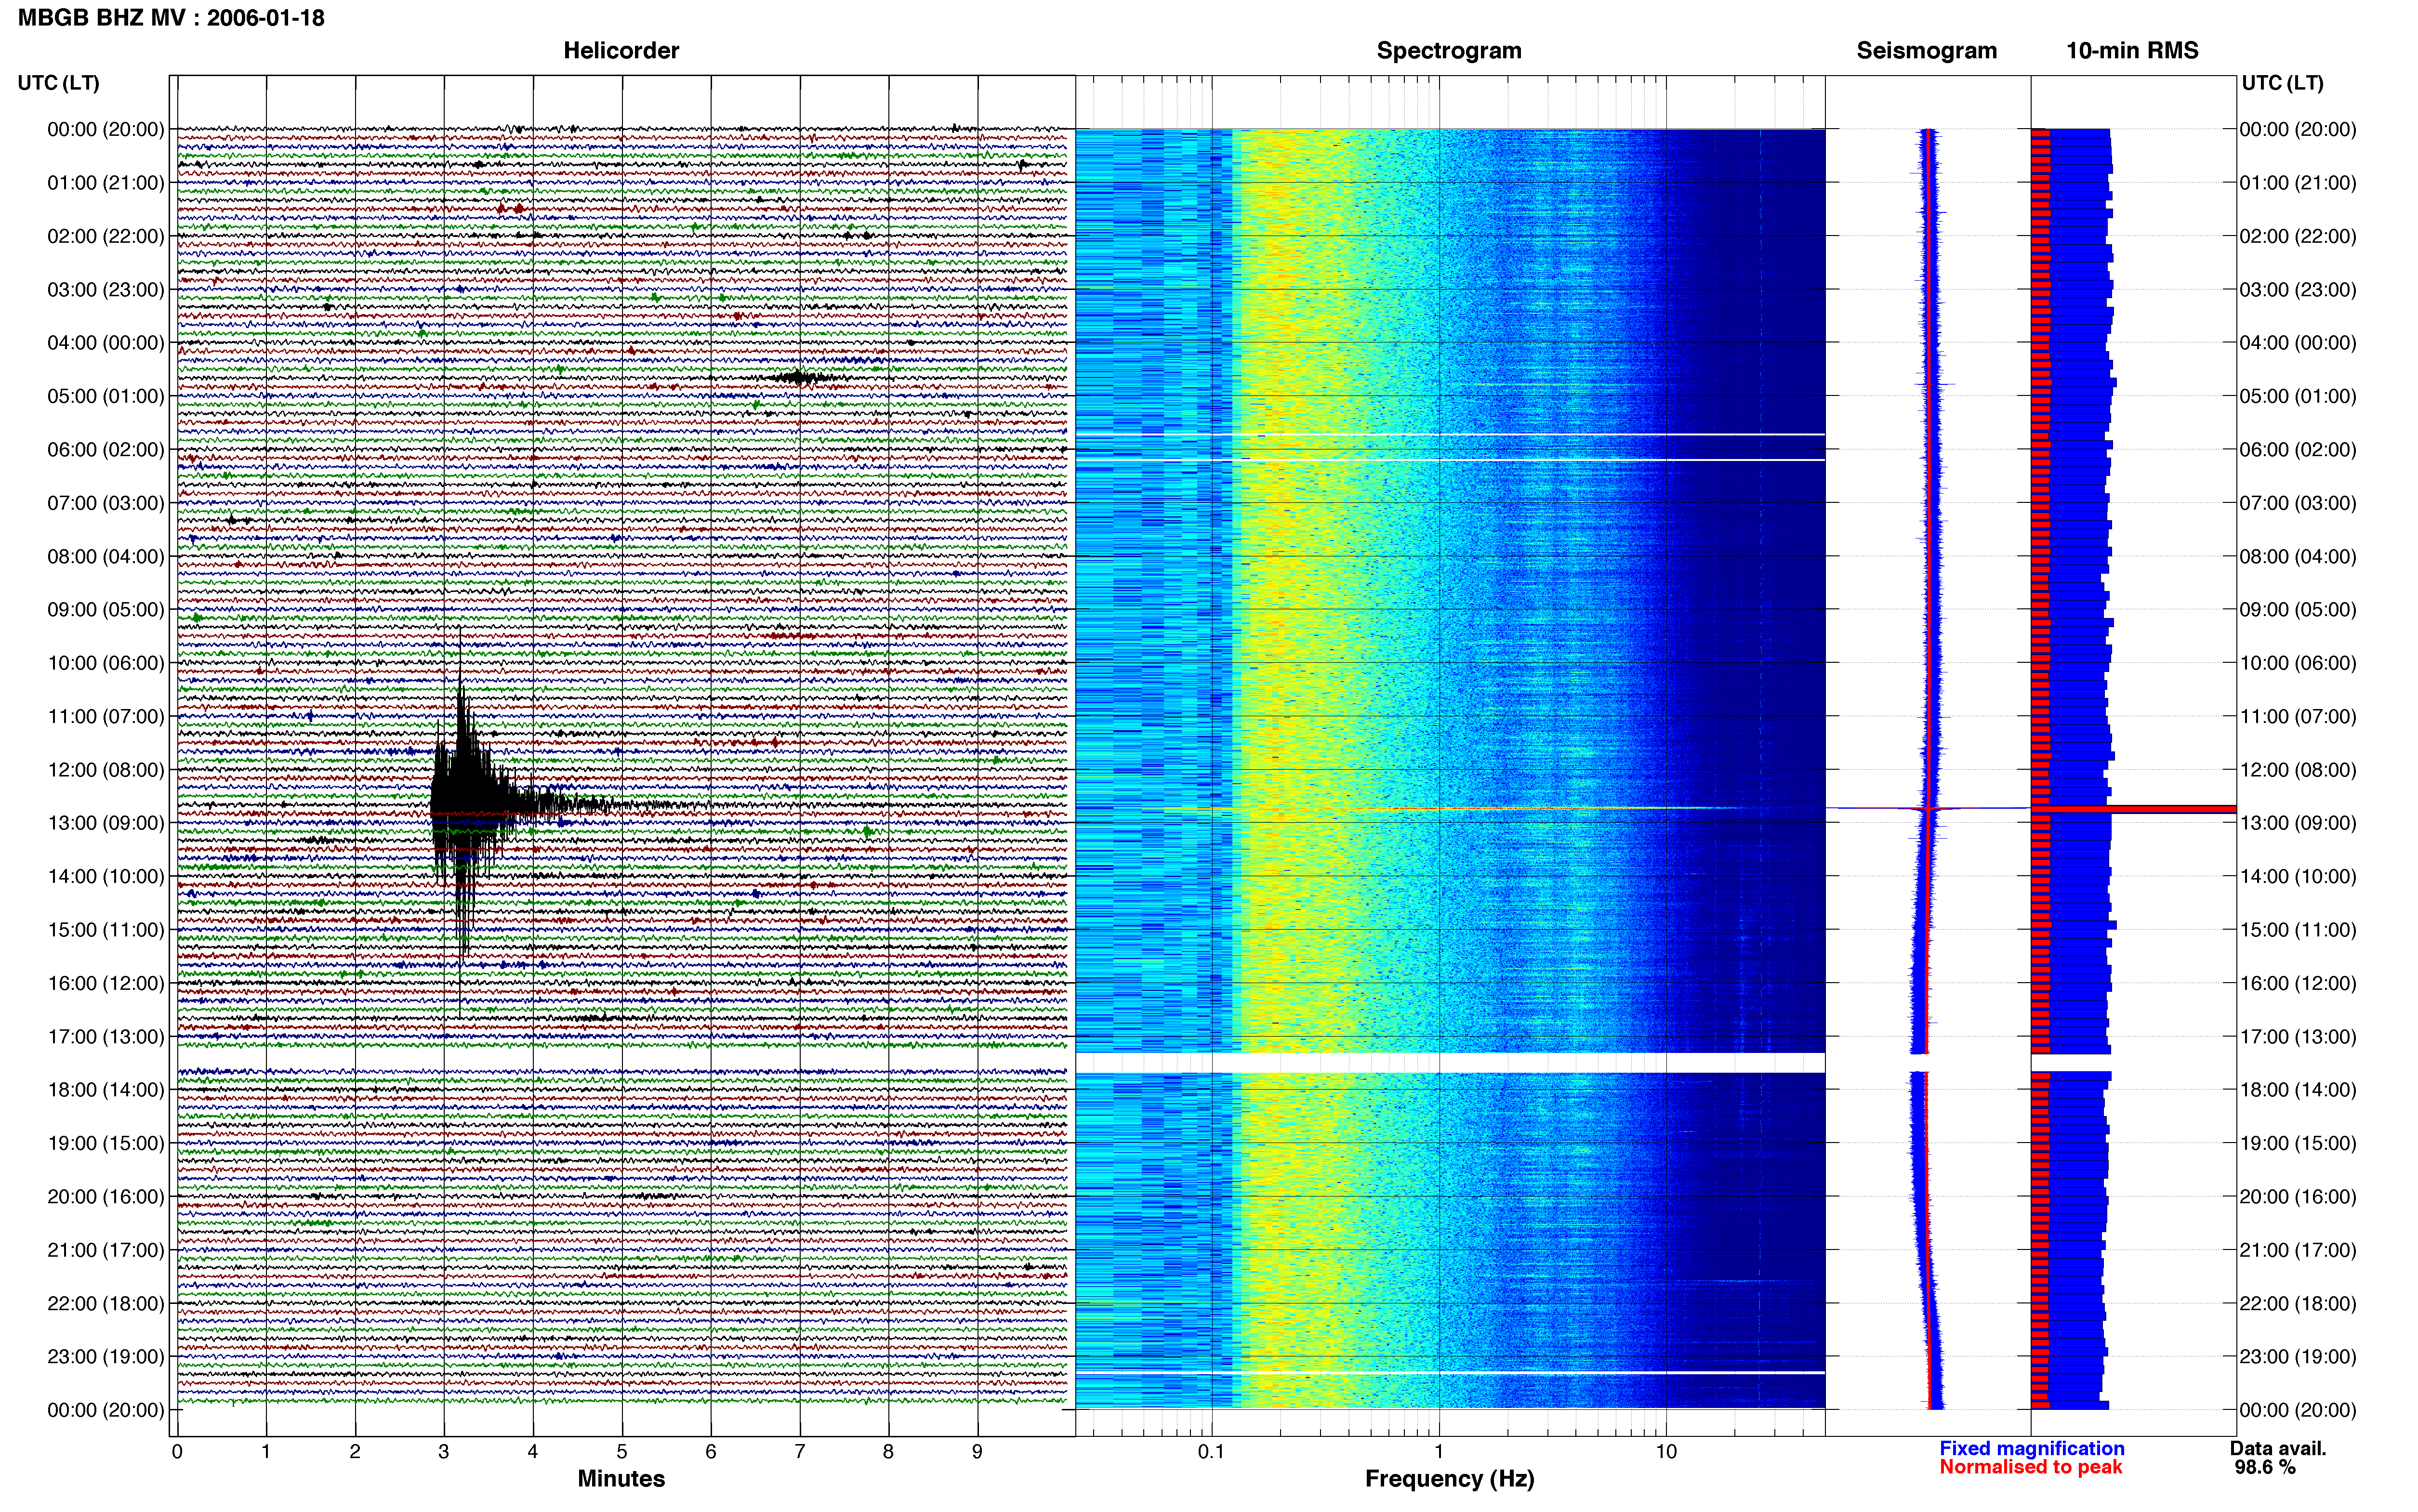Image resolution: width=2418 pixels, height=1512 pixels.
Task: Click the '10-min RMS' panel heading
Action: coord(2132,51)
